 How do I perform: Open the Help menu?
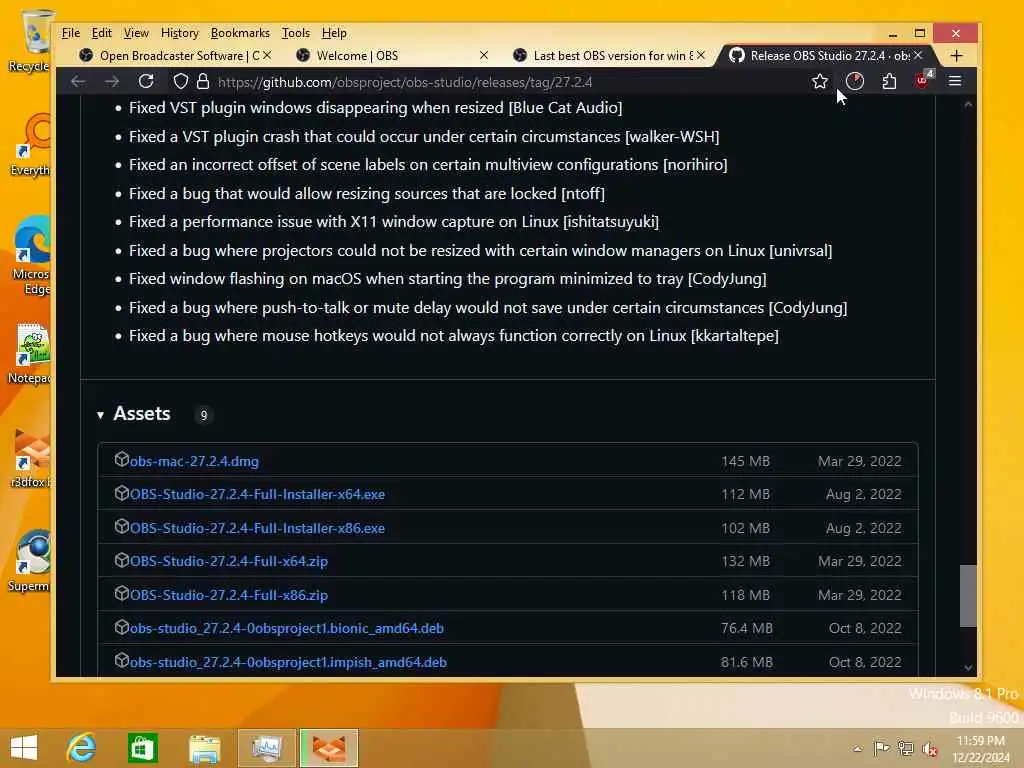point(334,33)
